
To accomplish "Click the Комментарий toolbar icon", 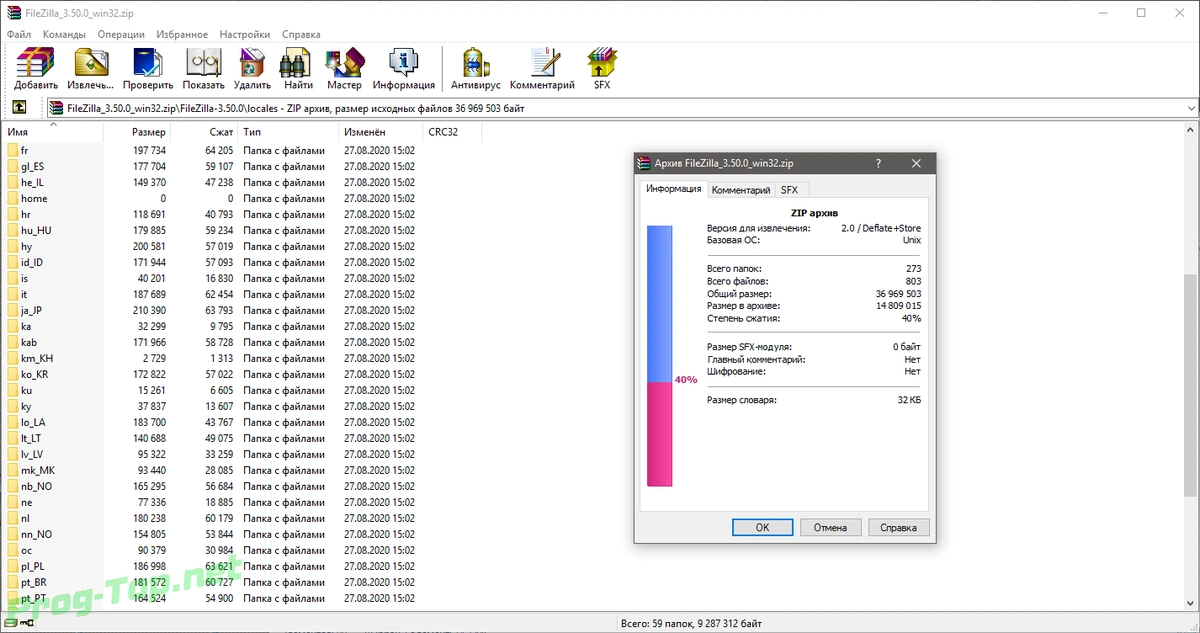I will [x=542, y=63].
